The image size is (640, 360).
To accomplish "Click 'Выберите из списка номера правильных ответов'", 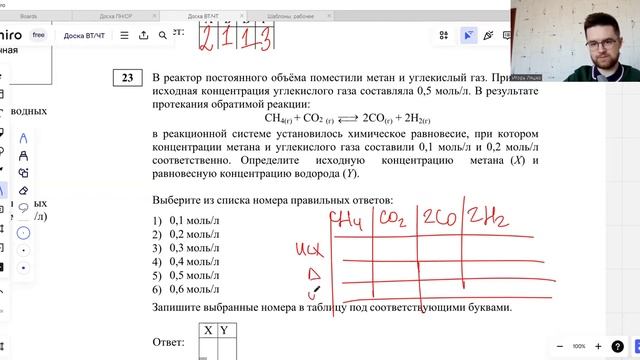I will [273, 200].
